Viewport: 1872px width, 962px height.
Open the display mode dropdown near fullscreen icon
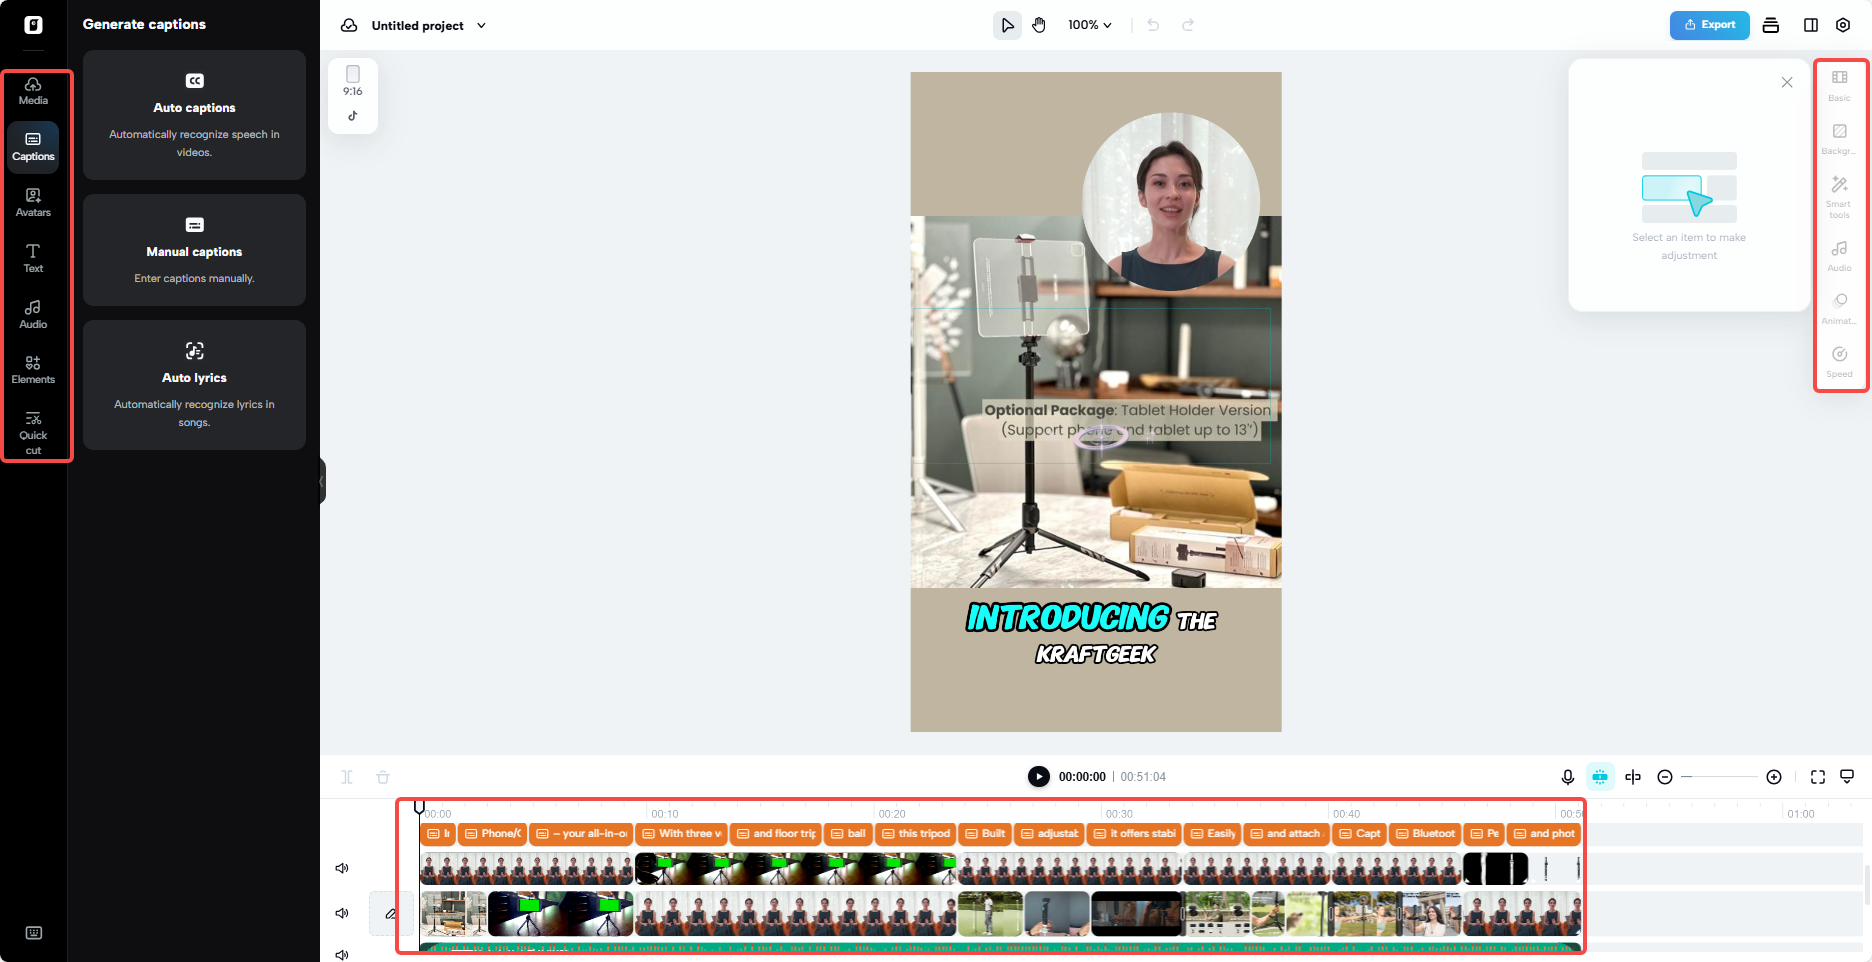[x=1847, y=776]
